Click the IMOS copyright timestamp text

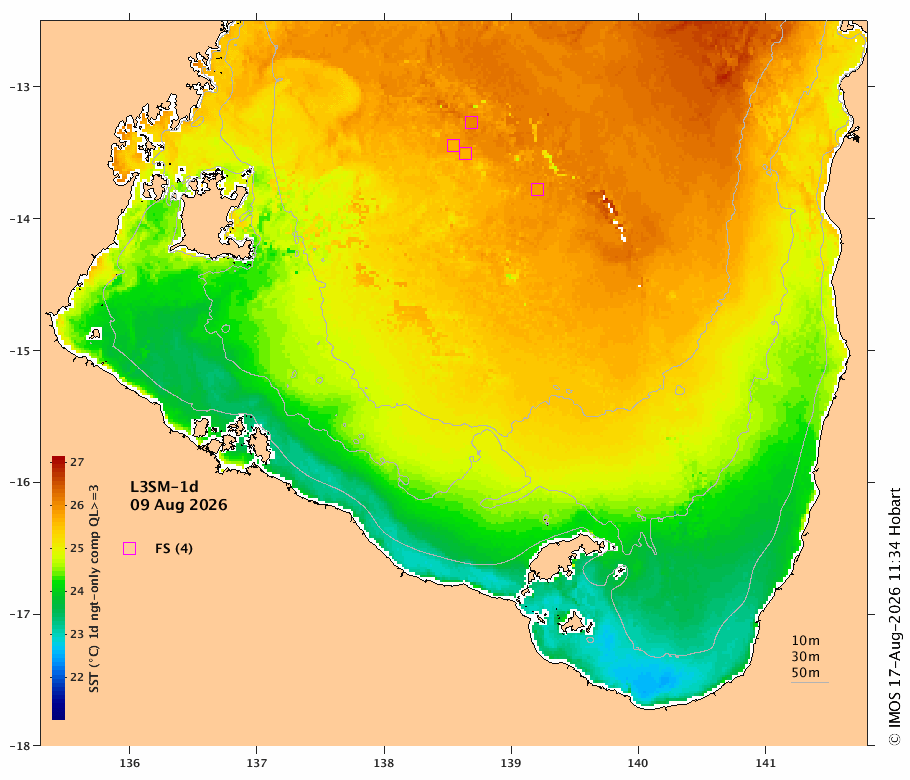(894, 616)
